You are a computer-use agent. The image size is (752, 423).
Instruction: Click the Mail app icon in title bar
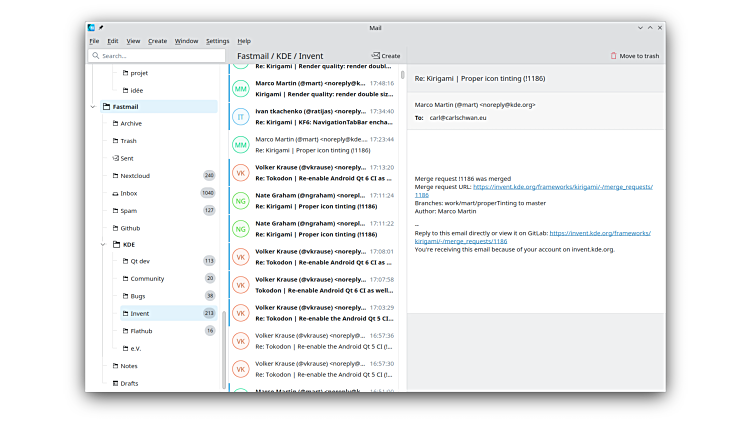tap(91, 27)
